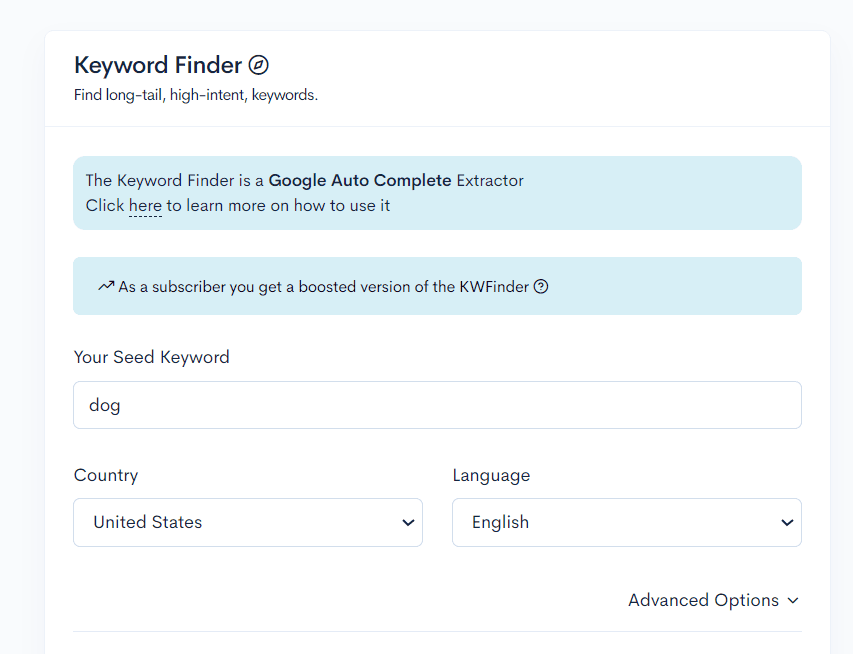Click the Advanced Options chevron

click(x=793, y=600)
